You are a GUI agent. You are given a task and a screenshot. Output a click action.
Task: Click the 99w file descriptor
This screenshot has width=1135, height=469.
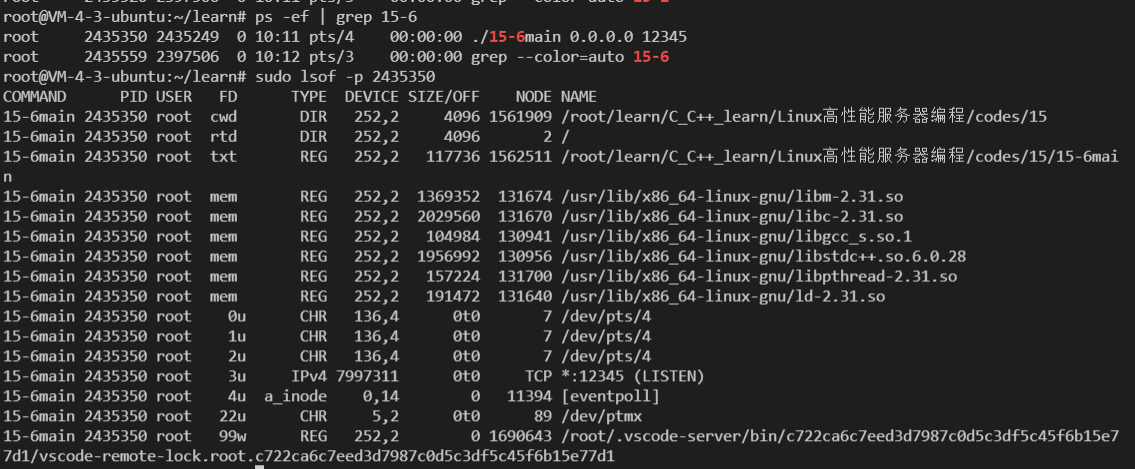232,436
